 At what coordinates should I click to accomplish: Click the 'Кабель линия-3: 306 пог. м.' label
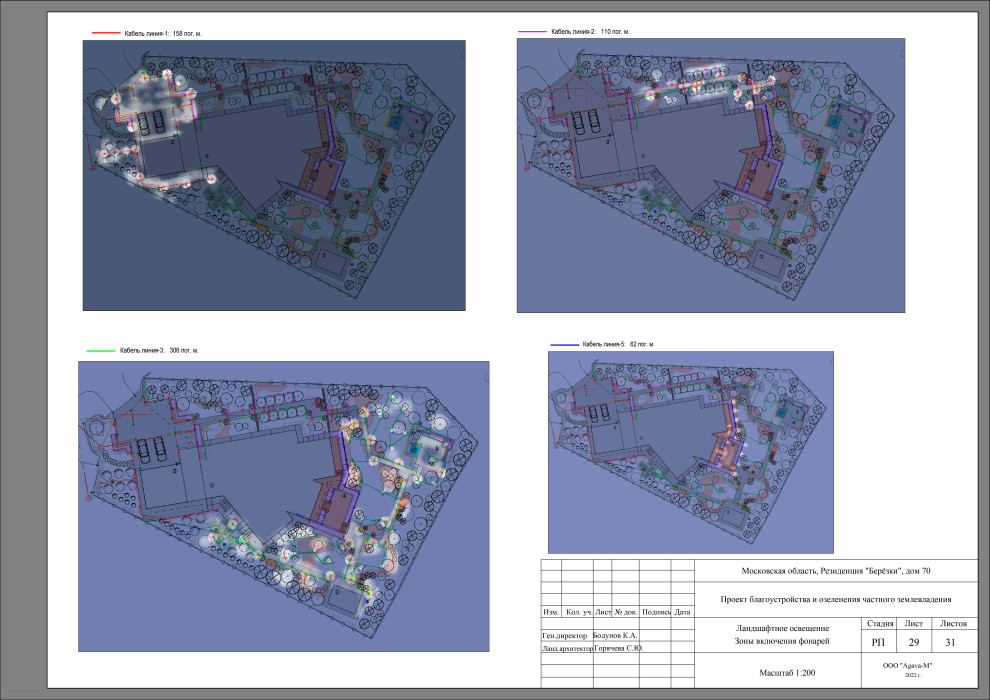click(159, 351)
